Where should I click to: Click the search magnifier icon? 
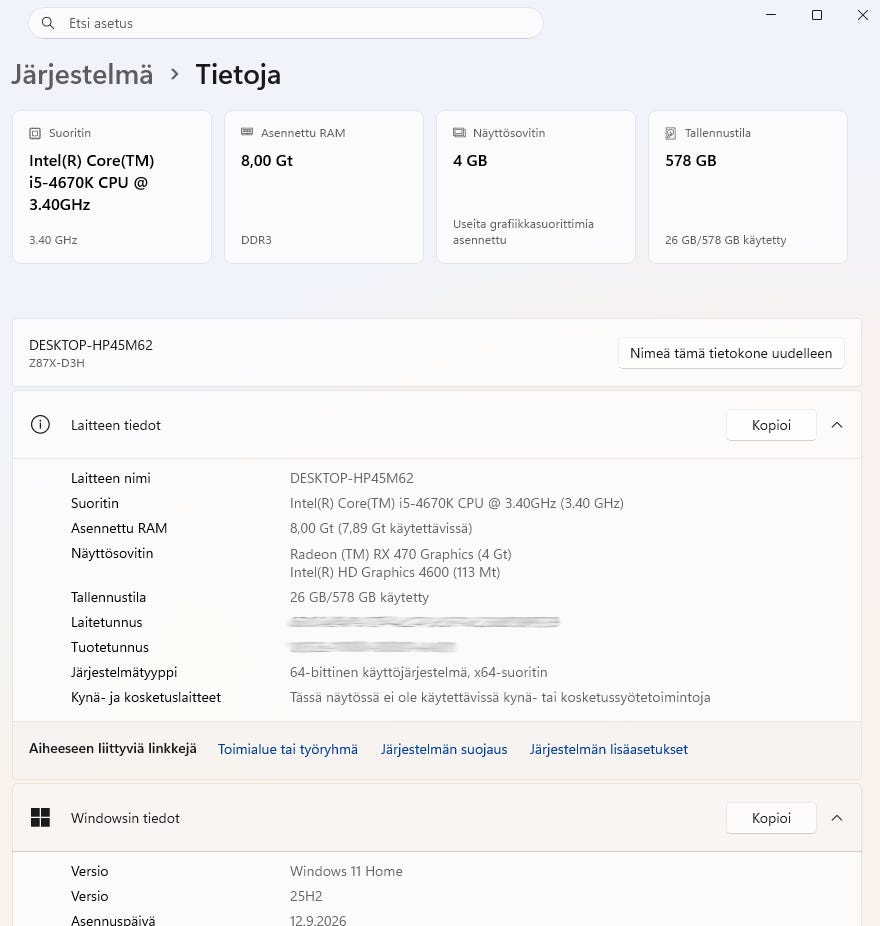pos(48,23)
